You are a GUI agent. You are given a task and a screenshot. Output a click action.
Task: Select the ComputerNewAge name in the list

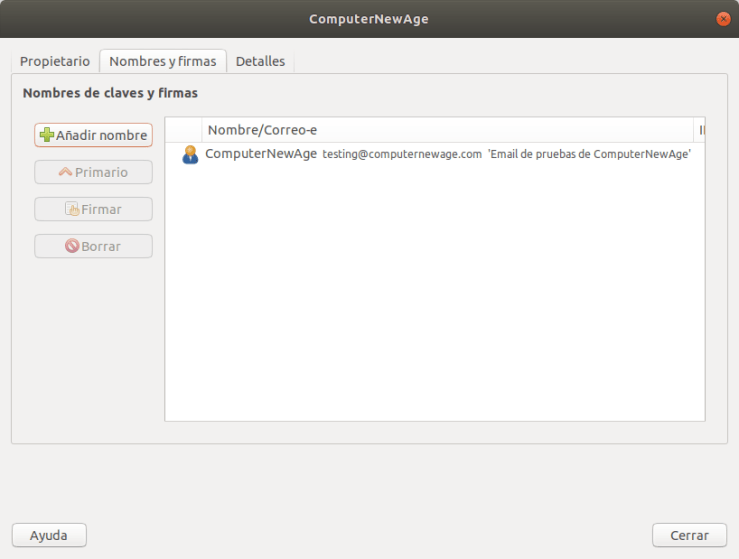point(261,154)
